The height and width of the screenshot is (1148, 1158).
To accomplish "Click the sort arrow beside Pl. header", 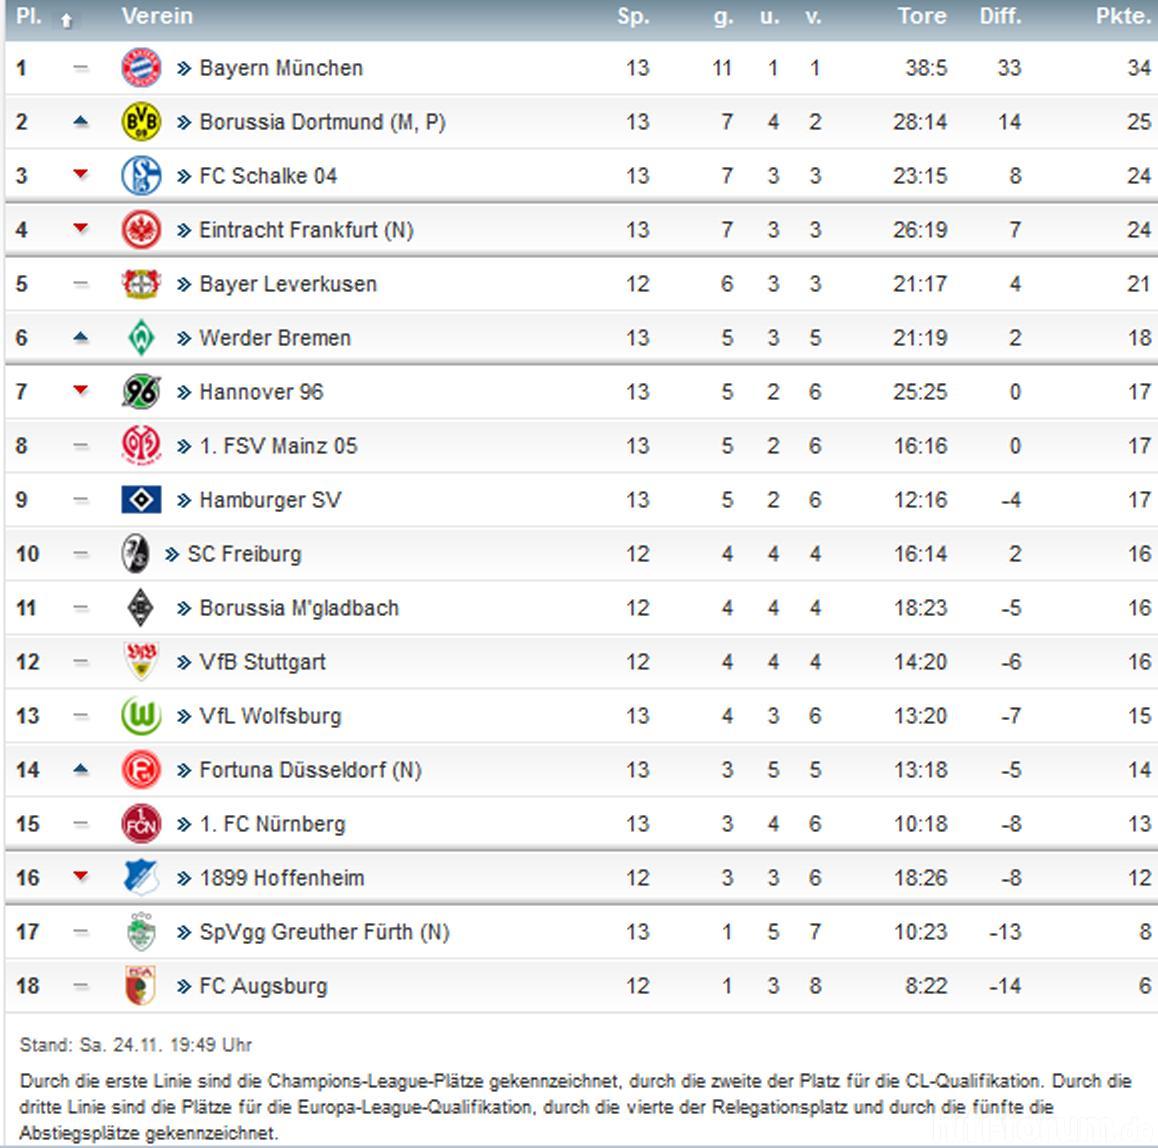I will coord(67,19).
